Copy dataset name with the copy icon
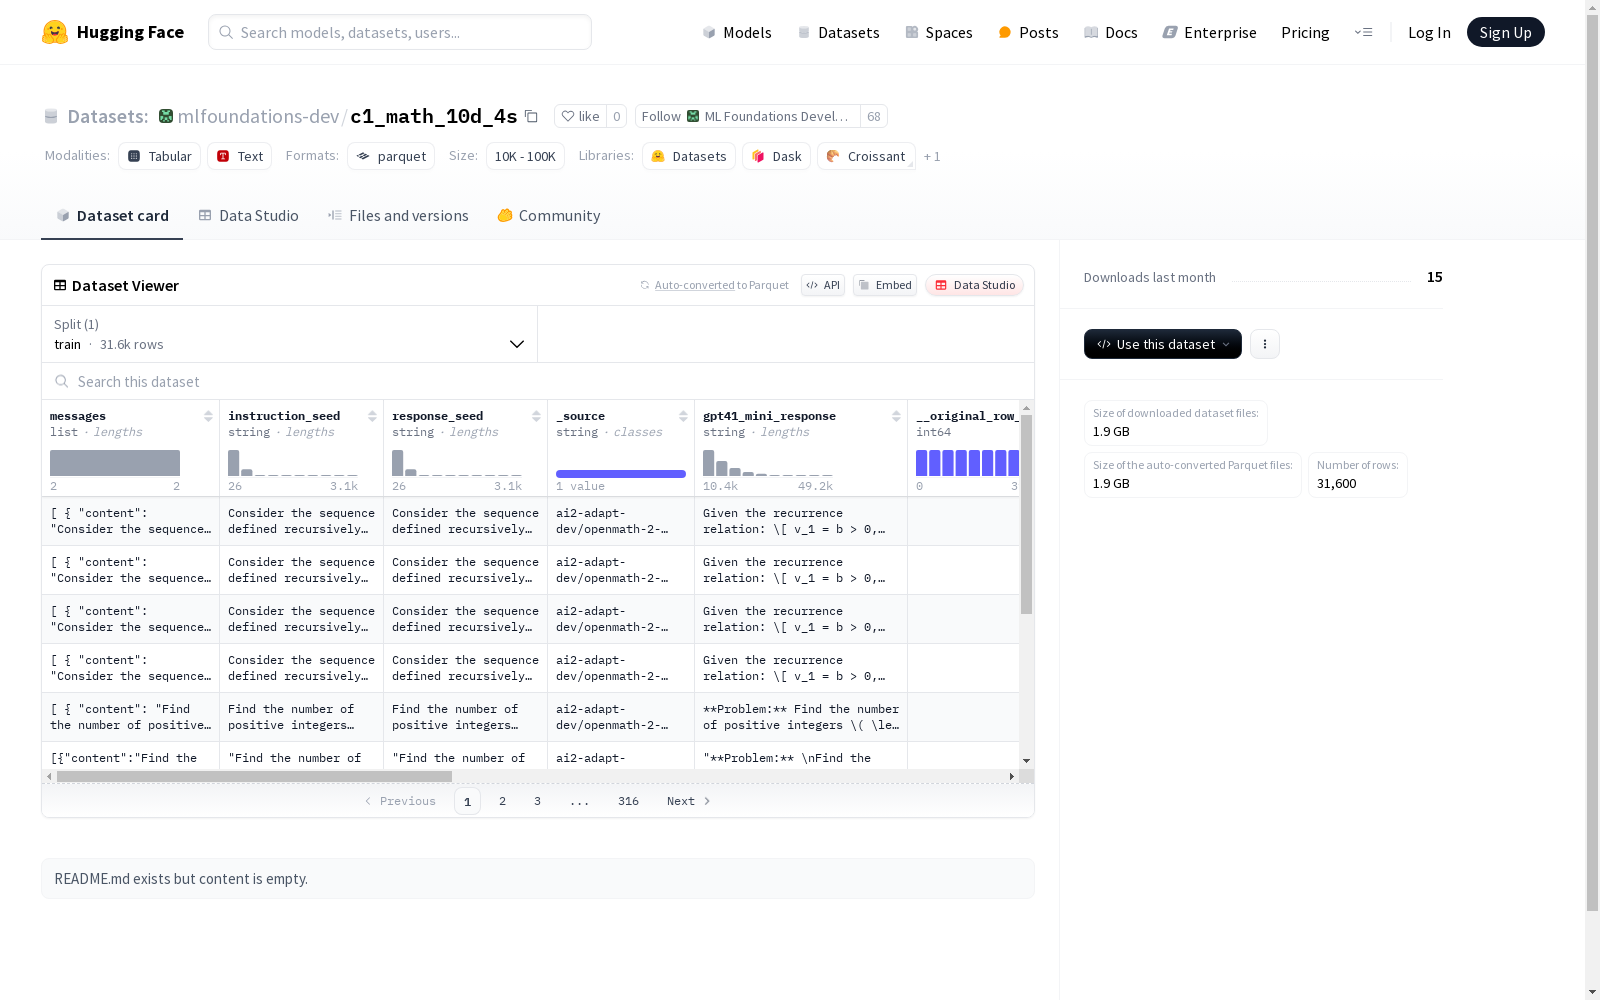Viewport: 1600px width, 1000px height. [531, 116]
